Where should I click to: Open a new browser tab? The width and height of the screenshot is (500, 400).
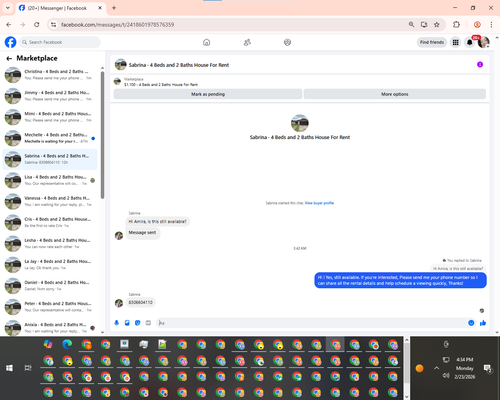[114, 8]
